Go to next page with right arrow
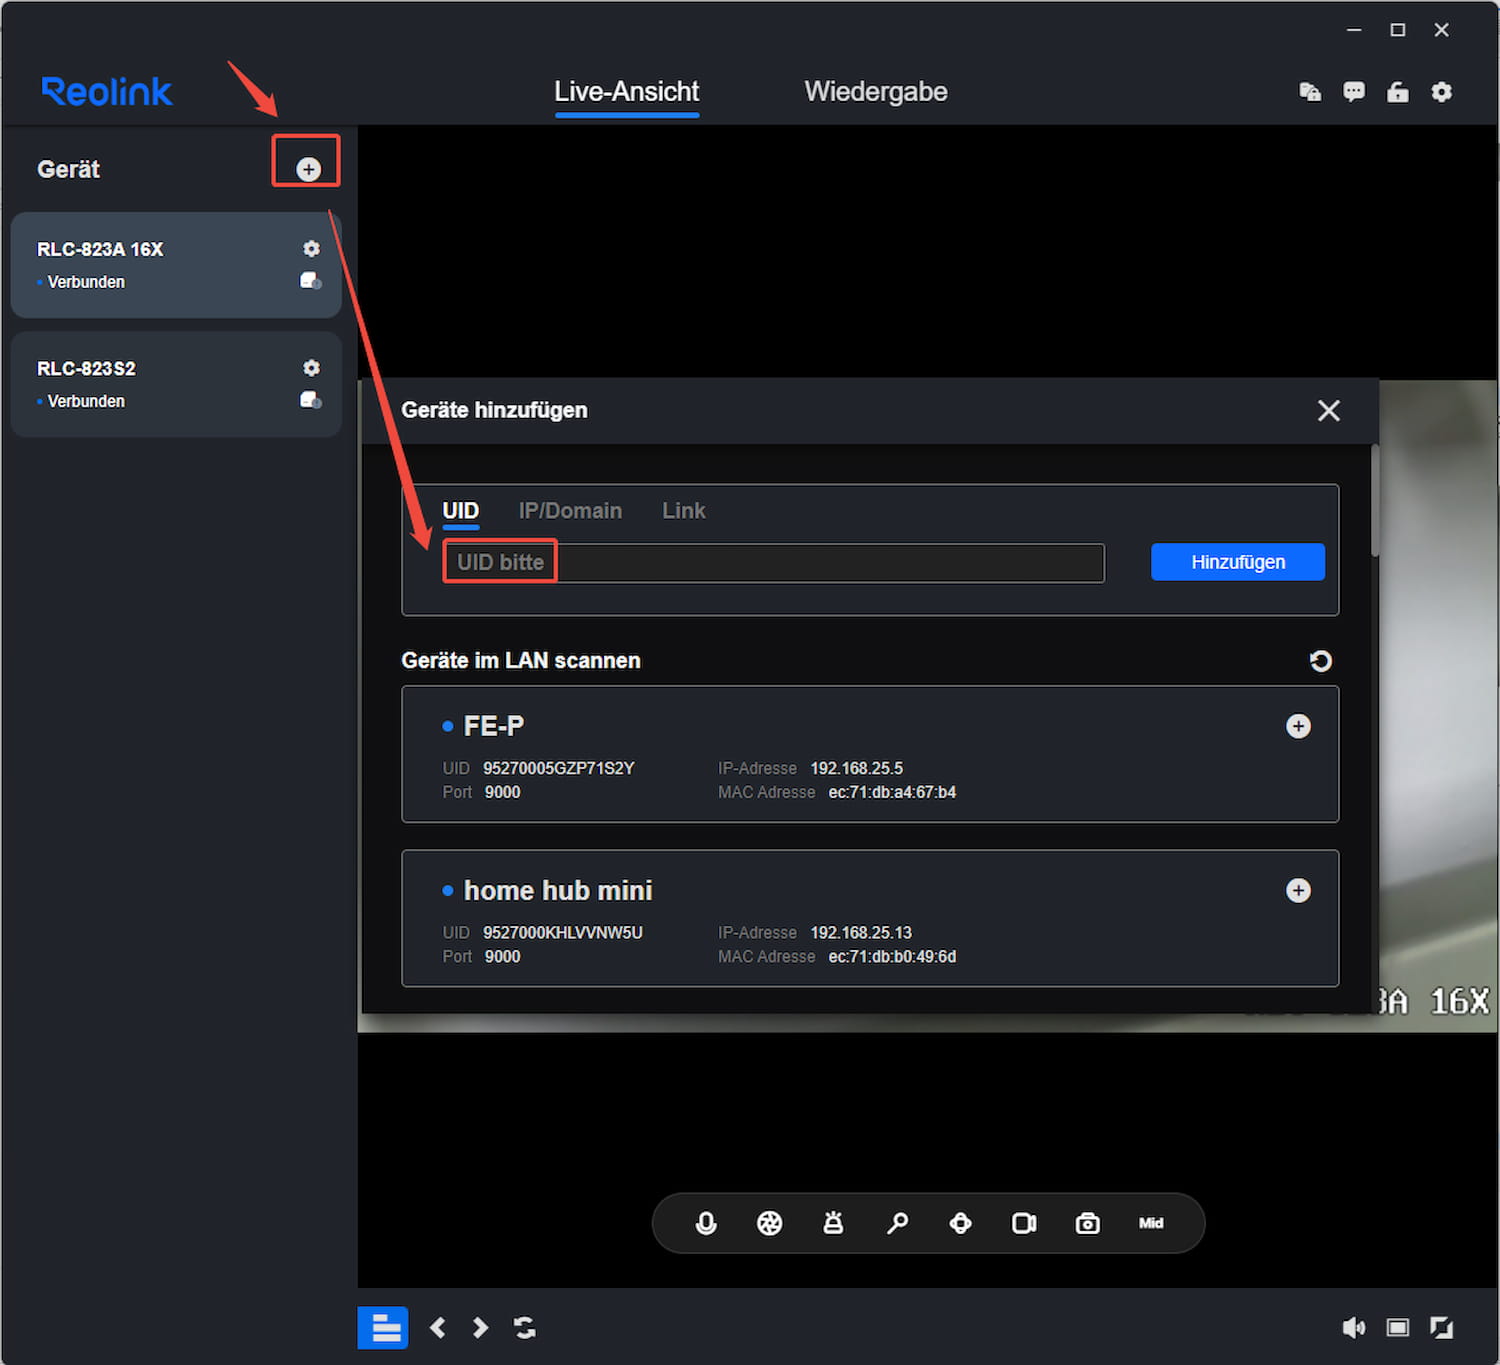The height and width of the screenshot is (1365, 1500). coord(480,1327)
